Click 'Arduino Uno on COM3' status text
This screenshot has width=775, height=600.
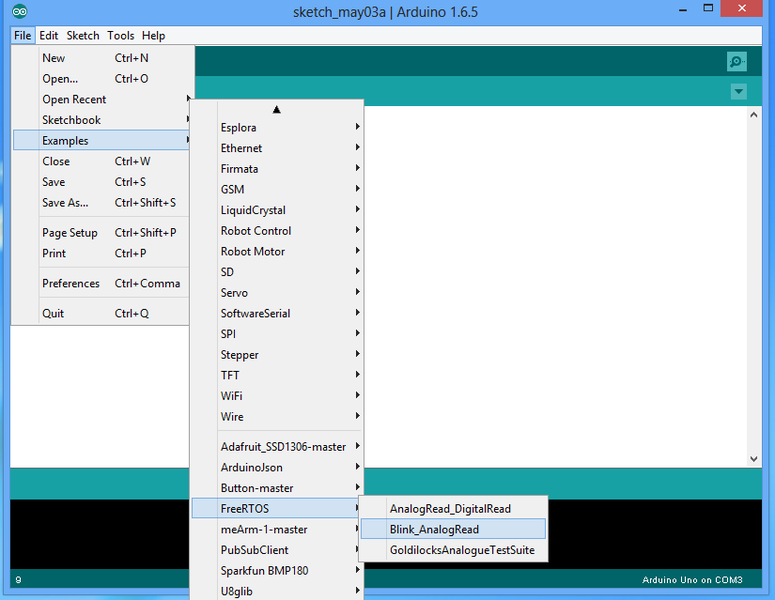pyautogui.click(x=692, y=580)
